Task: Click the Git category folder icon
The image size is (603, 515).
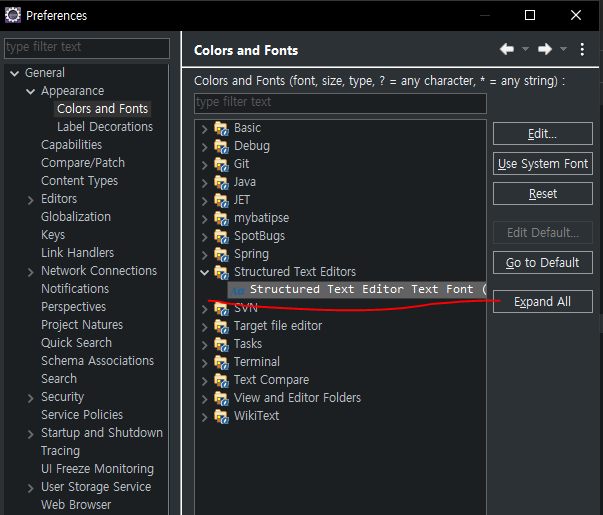Action: coord(221,164)
